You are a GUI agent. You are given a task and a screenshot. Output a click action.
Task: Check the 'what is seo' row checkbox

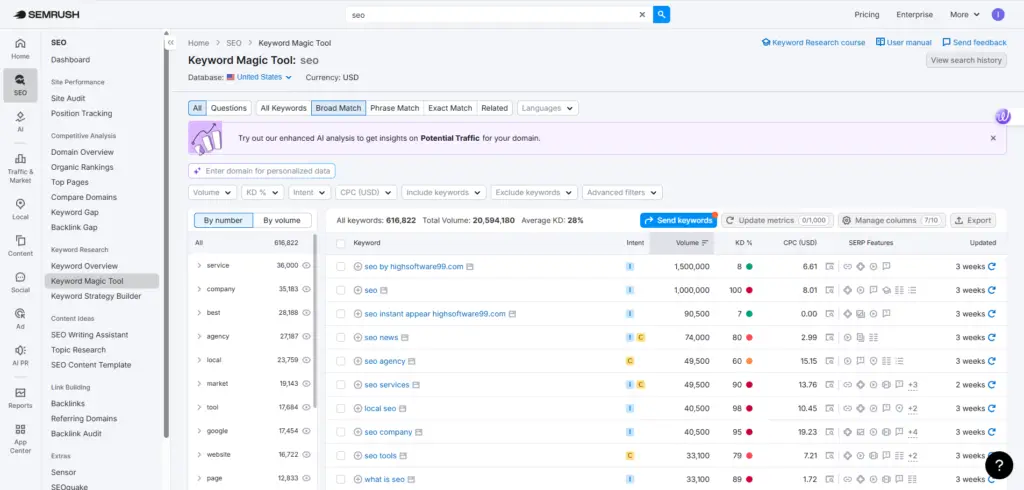(340, 479)
